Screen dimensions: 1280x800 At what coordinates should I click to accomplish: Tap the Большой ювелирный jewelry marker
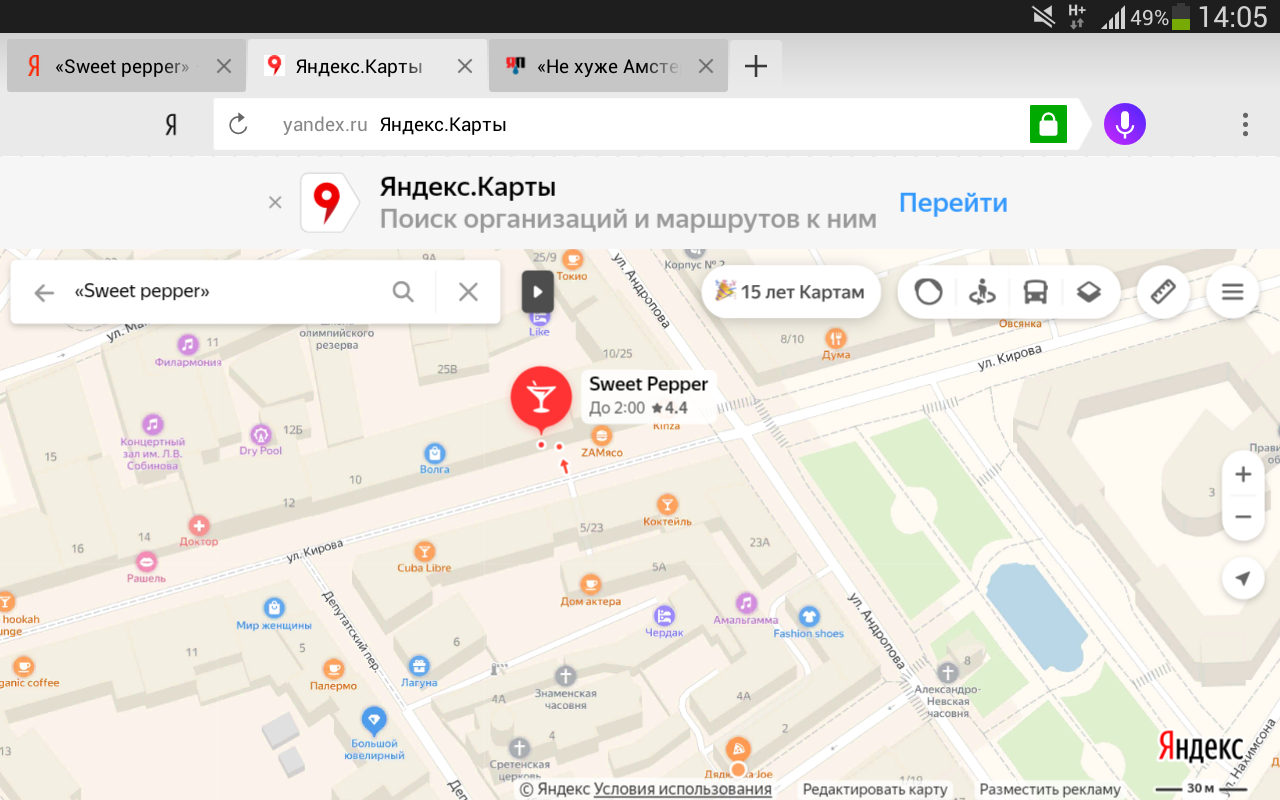pos(374,720)
